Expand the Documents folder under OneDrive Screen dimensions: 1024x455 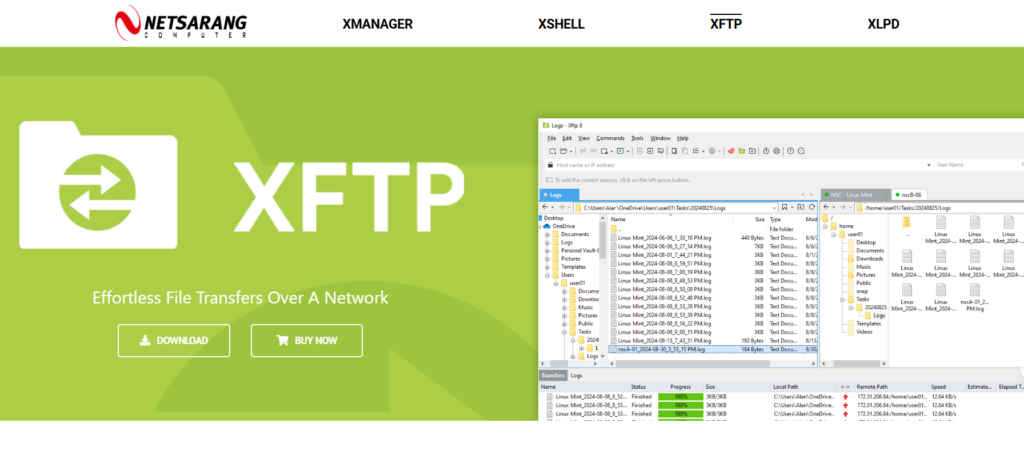click(x=547, y=234)
